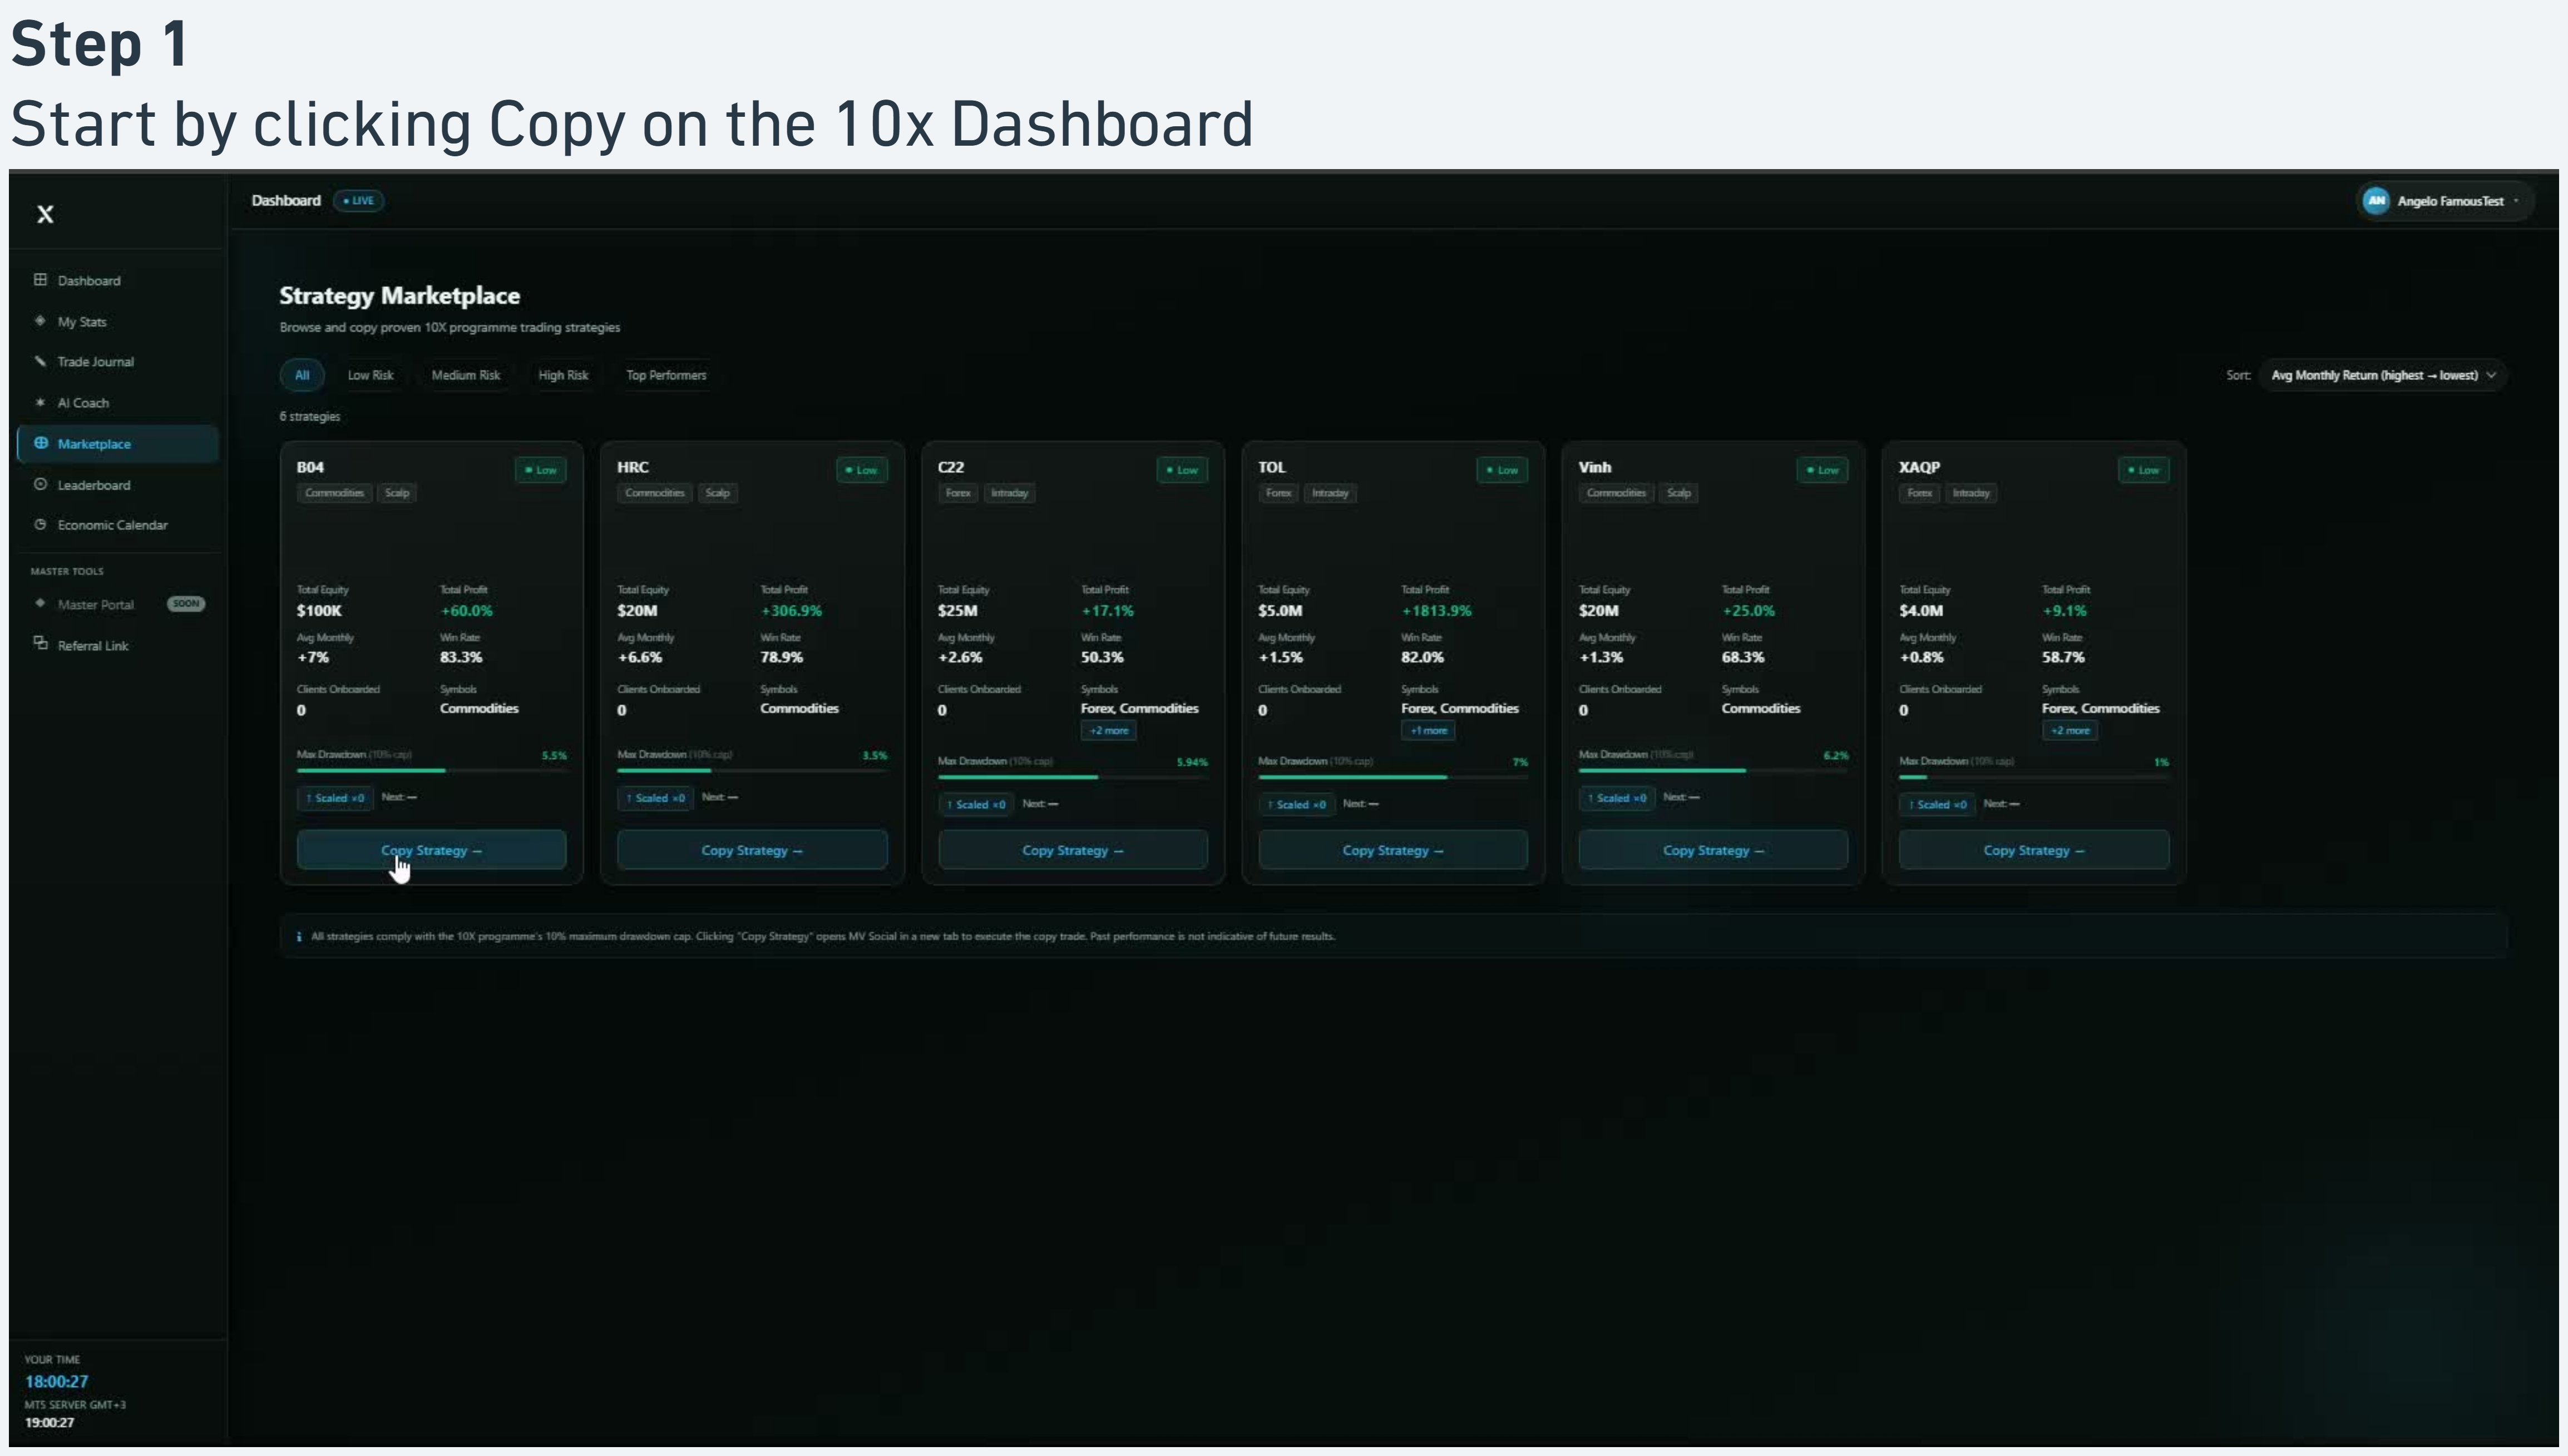Open AI Coach from sidebar
Image resolution: width=2568 pixels, height=1456 pixels.
click(x=118, y=402)
